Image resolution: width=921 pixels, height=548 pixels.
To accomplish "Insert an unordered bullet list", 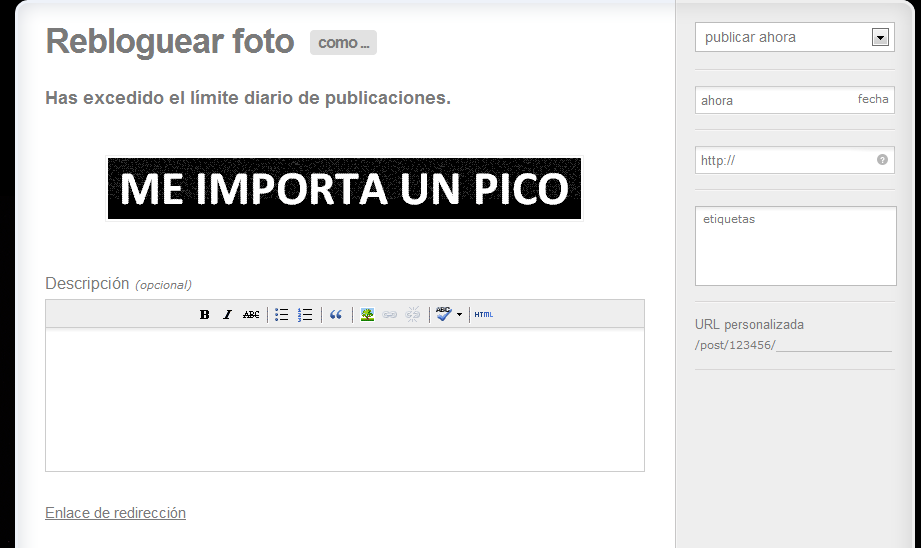I will (x=281, y=315).
